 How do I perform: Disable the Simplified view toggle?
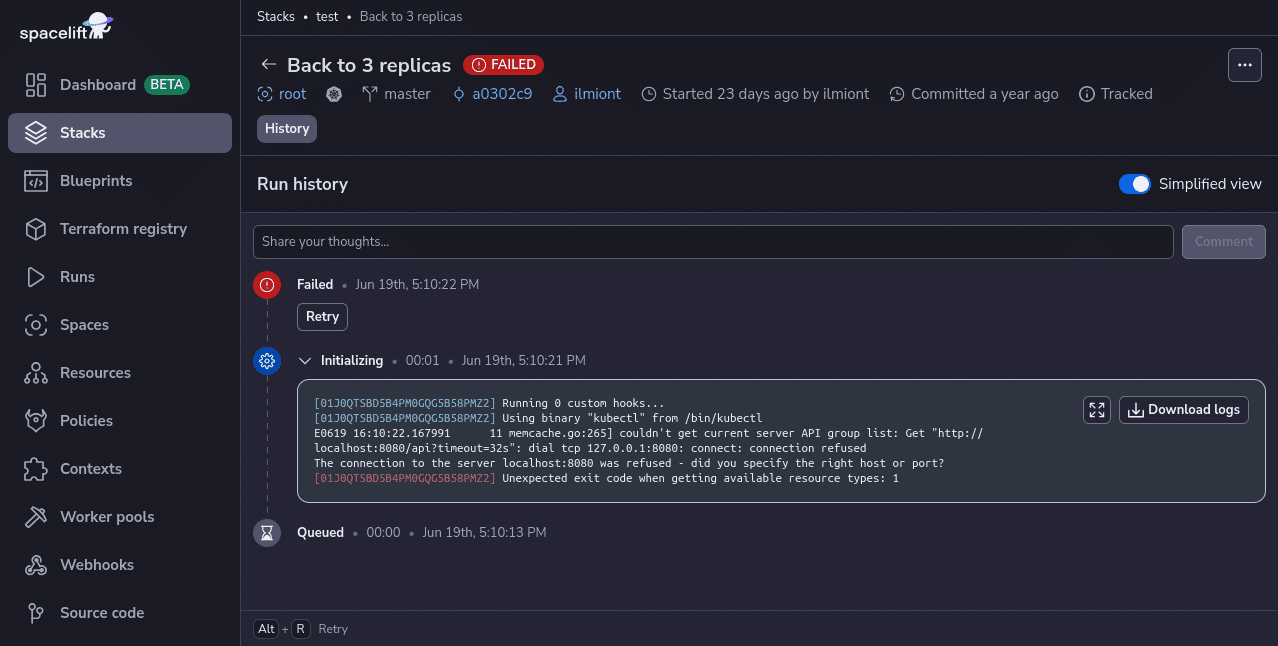coord(1135,184)
